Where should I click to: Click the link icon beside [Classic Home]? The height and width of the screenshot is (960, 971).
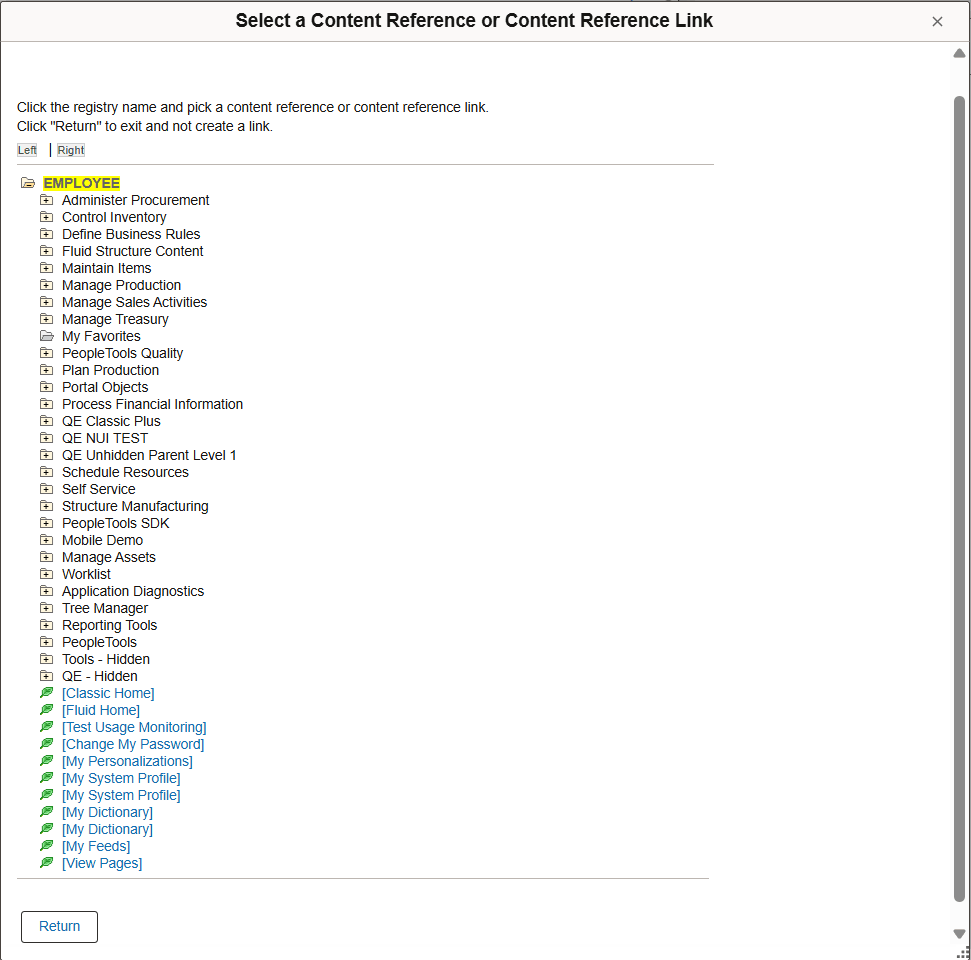[x=46, y=693]
